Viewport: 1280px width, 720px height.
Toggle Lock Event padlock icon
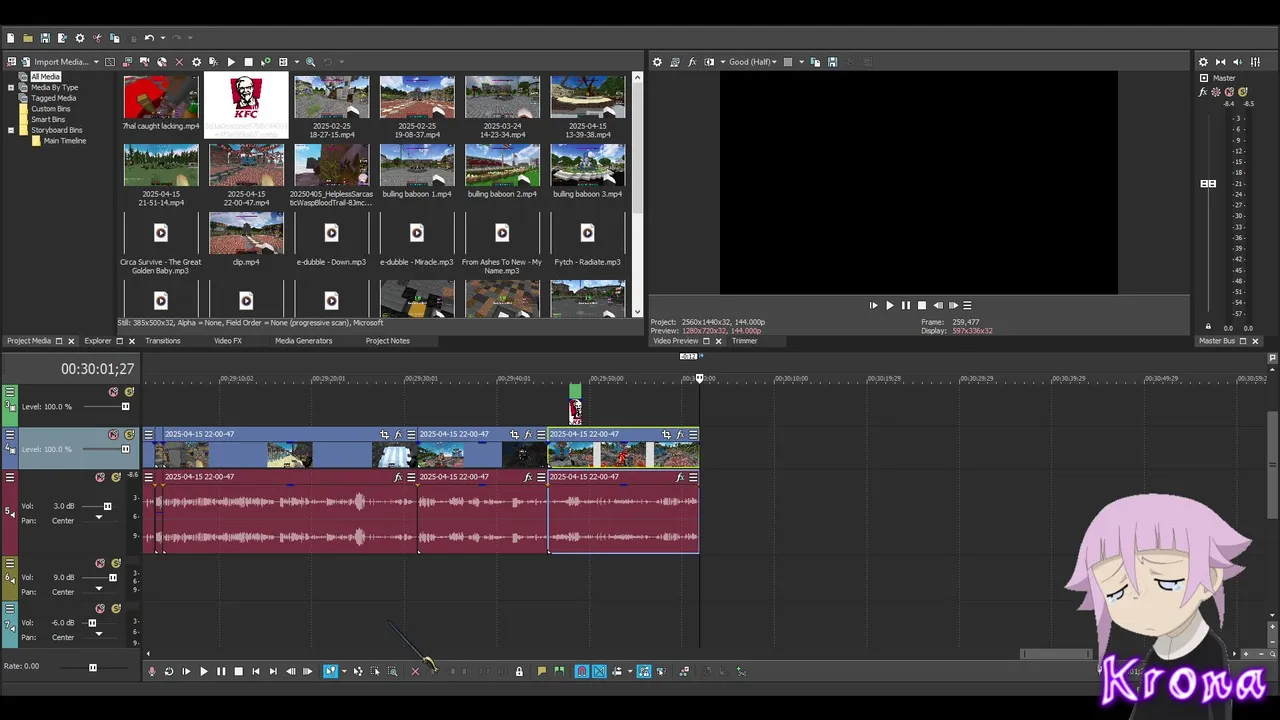point(519,671)
